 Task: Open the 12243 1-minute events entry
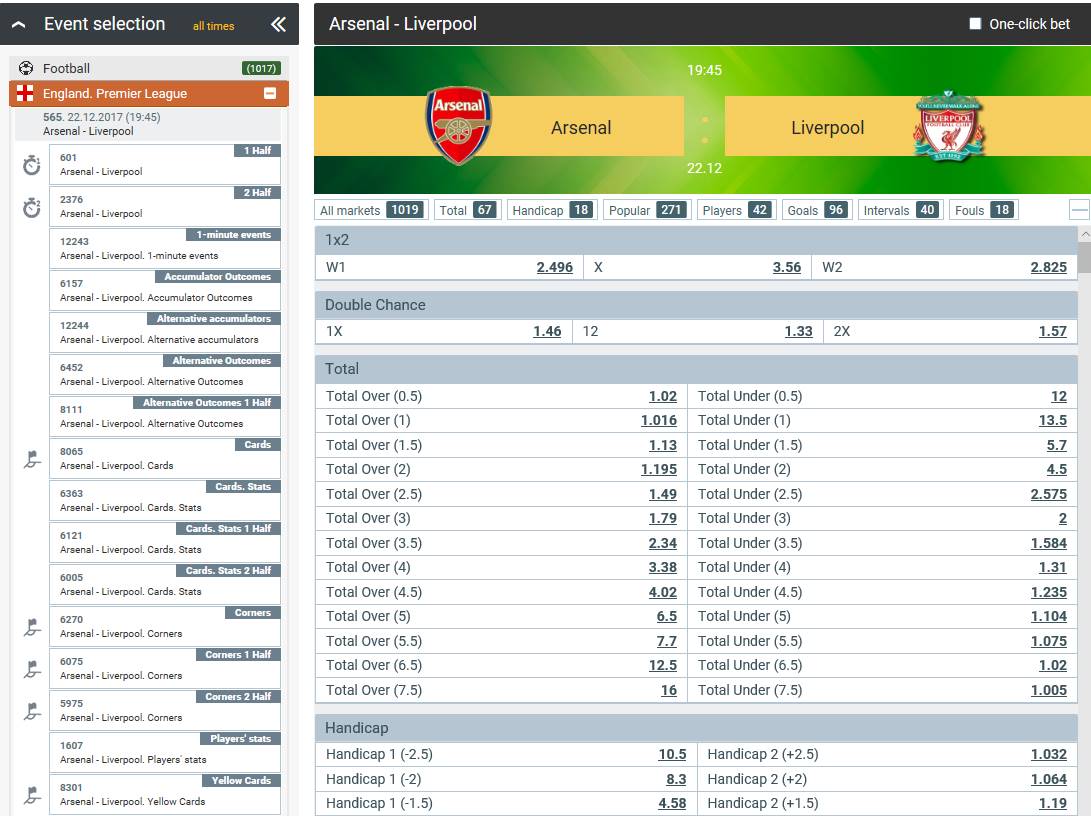click(x=165, y=248)
